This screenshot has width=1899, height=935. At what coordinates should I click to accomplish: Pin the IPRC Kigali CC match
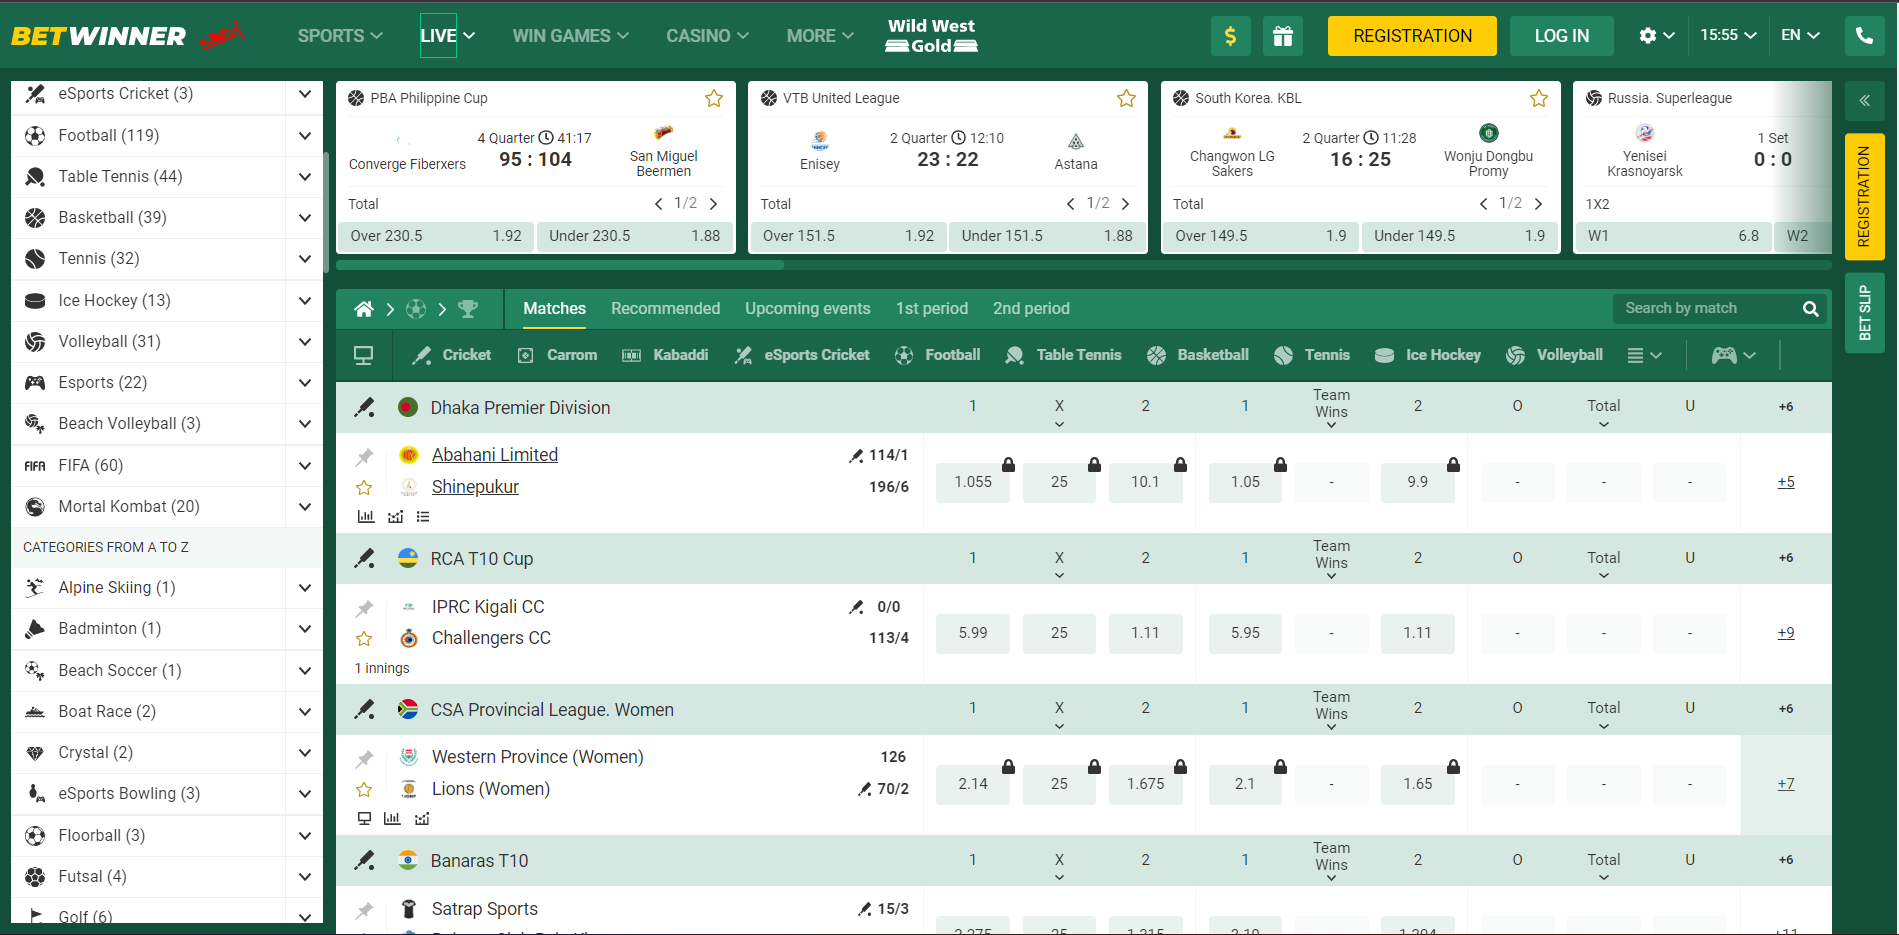tap(364, 608)
